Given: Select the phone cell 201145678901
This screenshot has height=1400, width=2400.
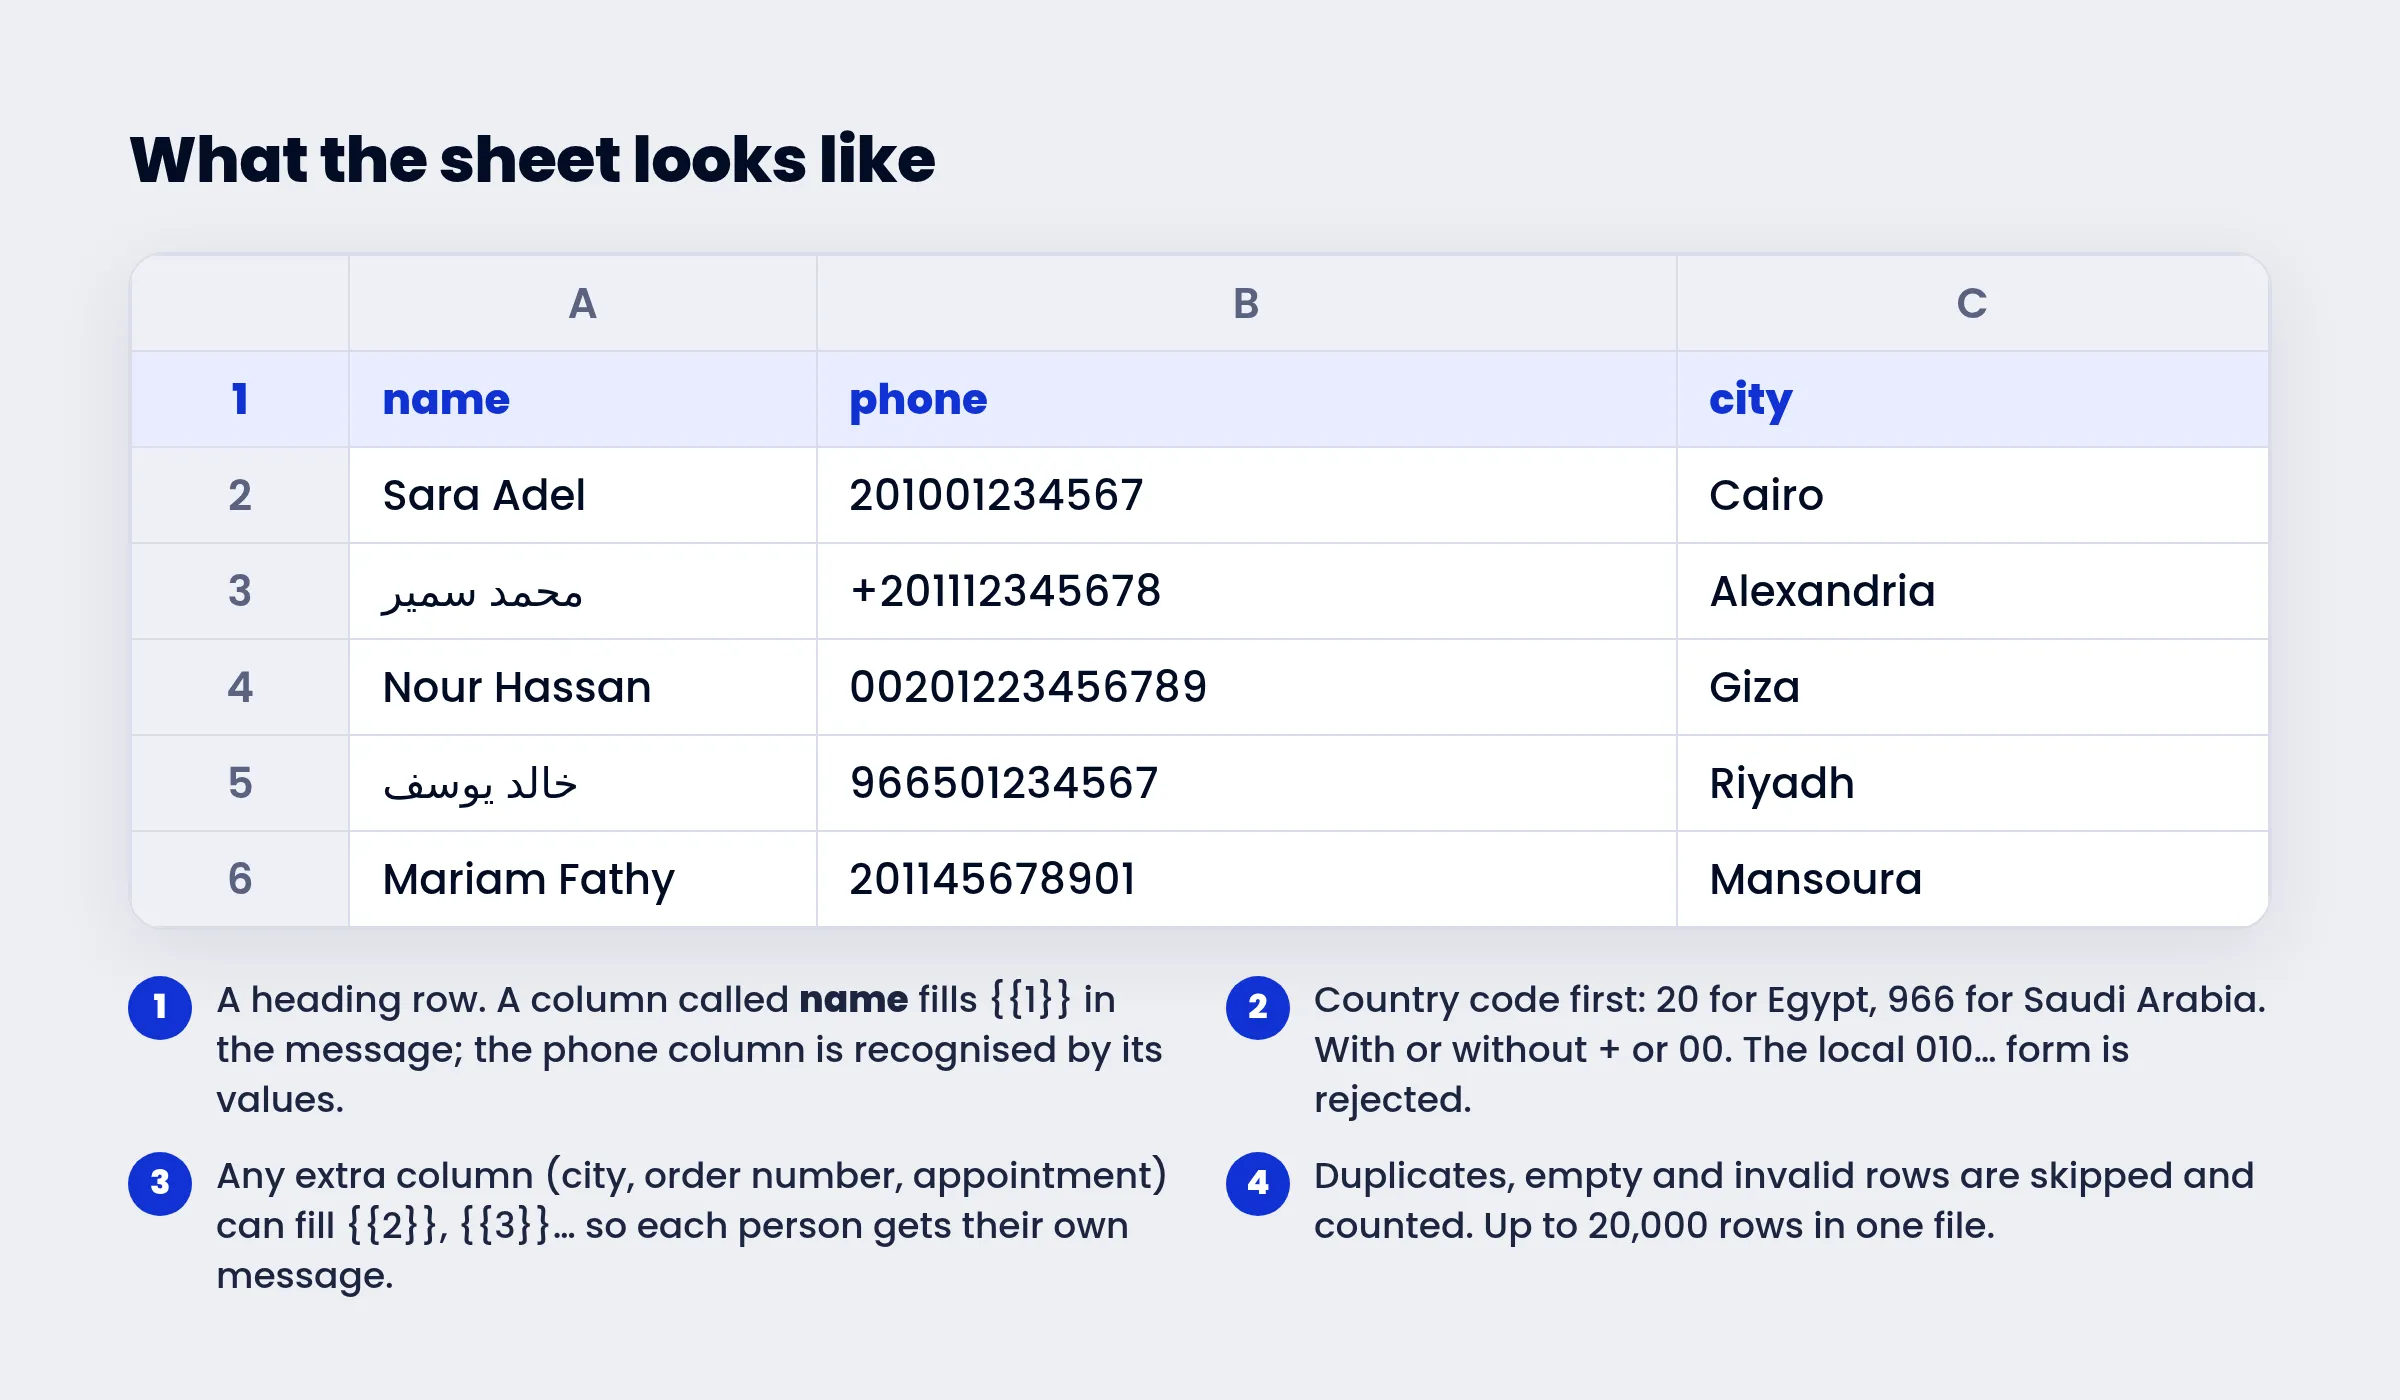Looking at the screenshot, I should coord(1246,879).
